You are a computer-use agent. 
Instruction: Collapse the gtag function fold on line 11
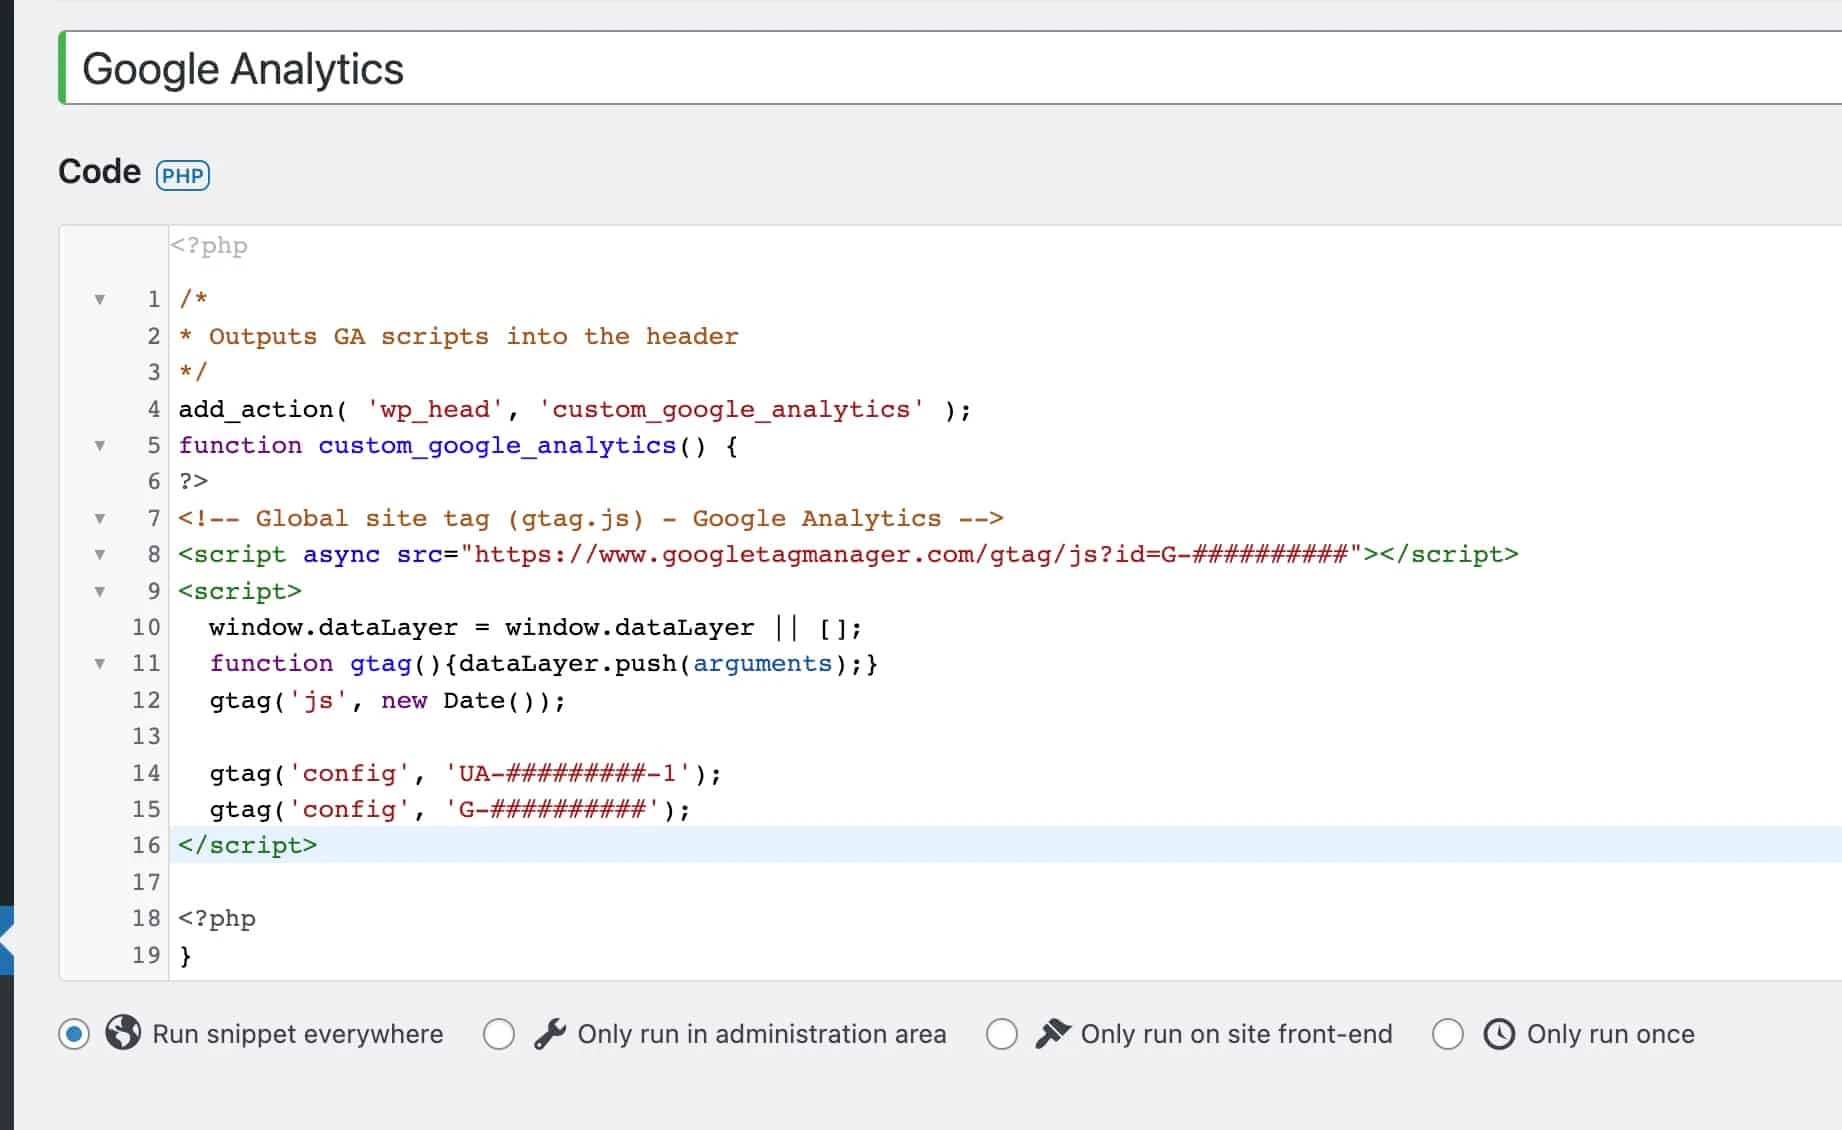tap(99, 663)
